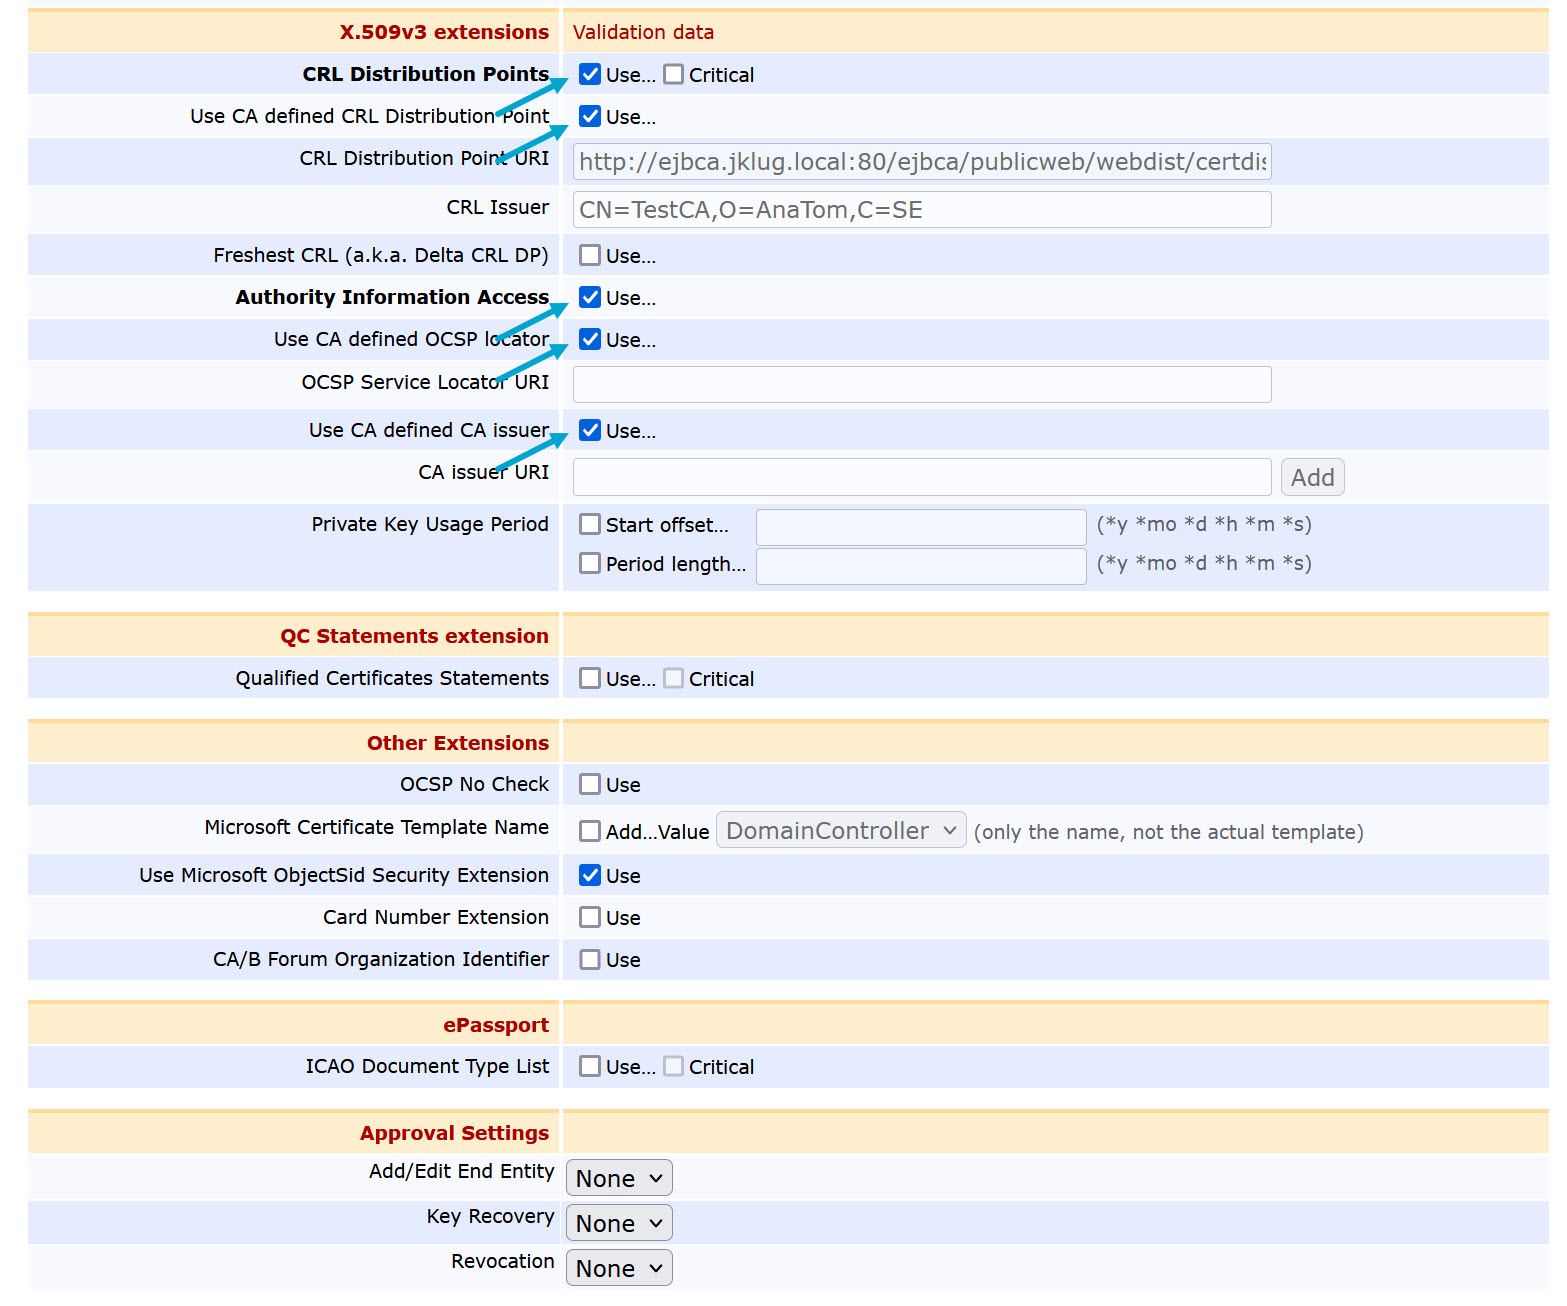1567x1306 pixels.
Task: Enable Critical for CRL Distribution Points
Action: (674, 75)
